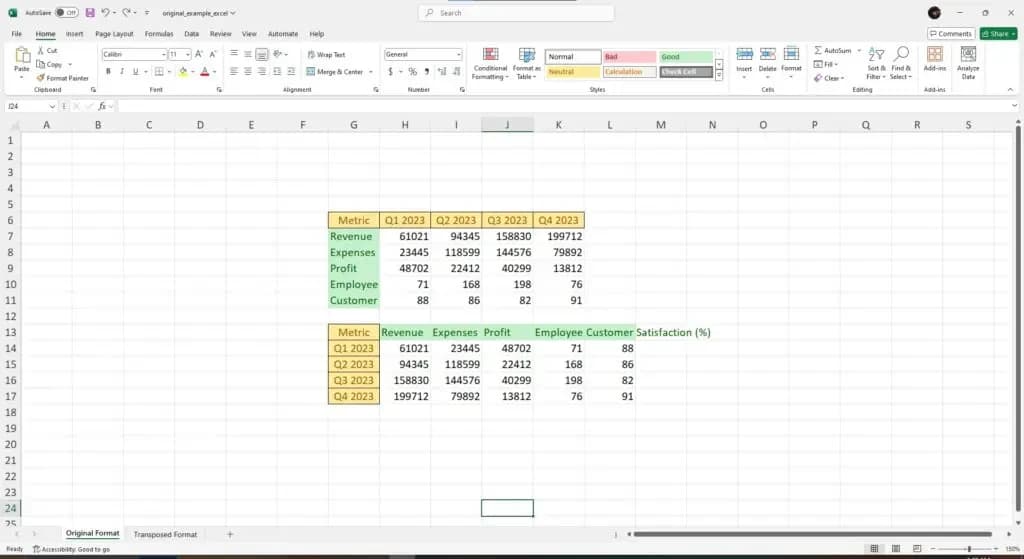Switch to Page Break Preview view

(x=917, y=549)
